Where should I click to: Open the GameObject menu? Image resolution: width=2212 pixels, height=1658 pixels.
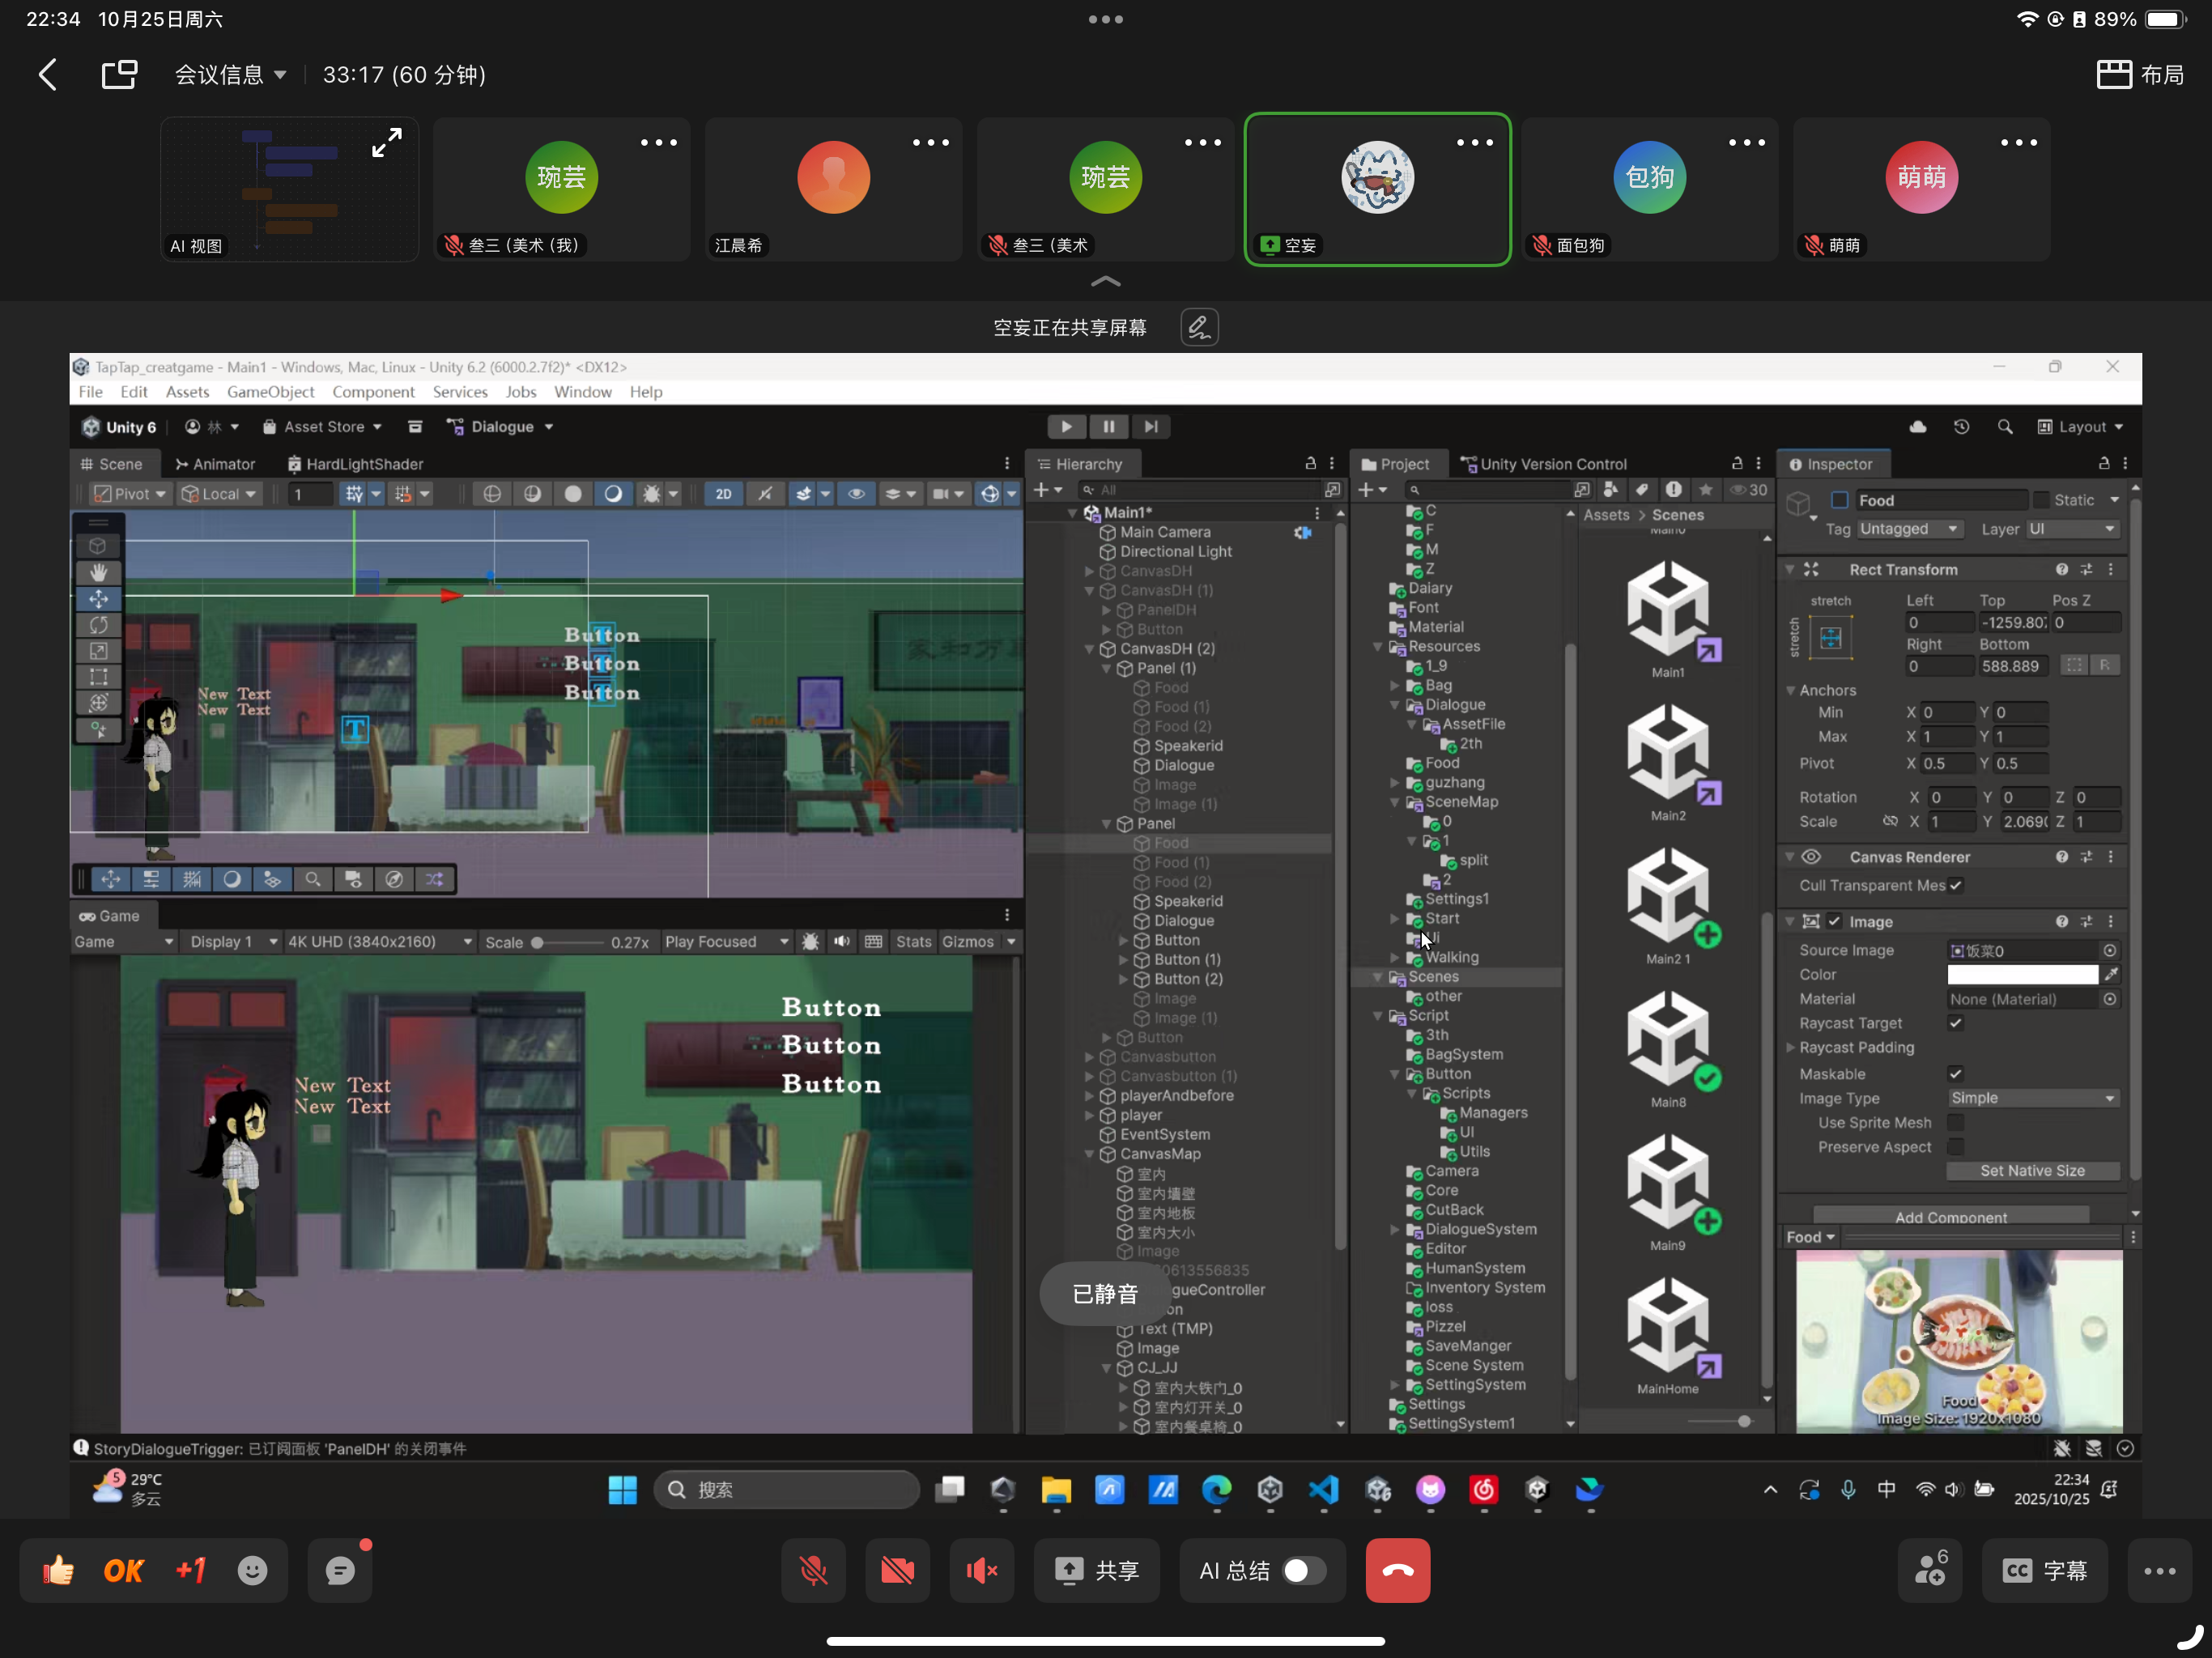(270, 392)
